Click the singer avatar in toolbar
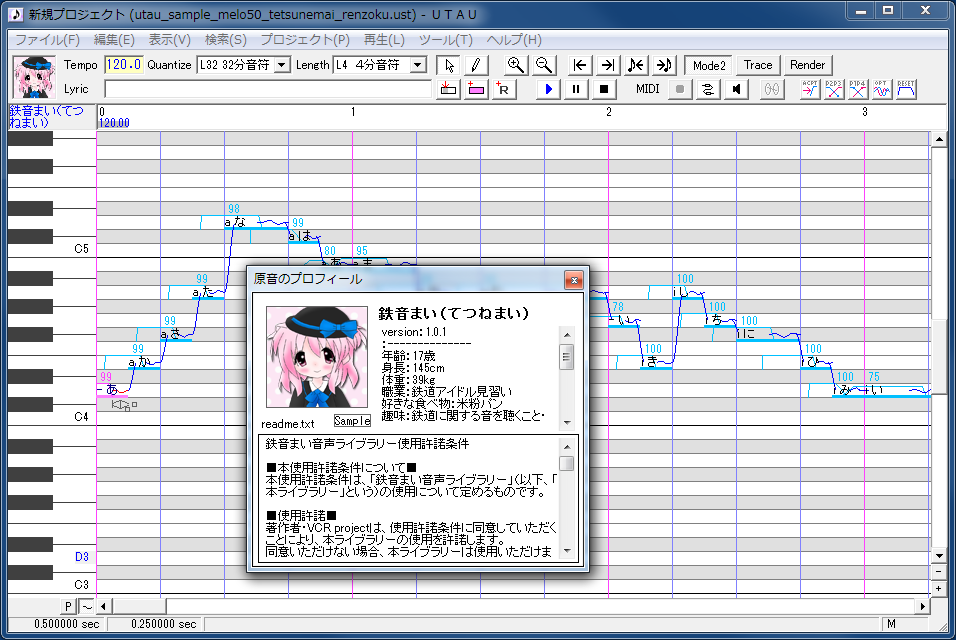956x640 pixels. click(x=34, y=77)
